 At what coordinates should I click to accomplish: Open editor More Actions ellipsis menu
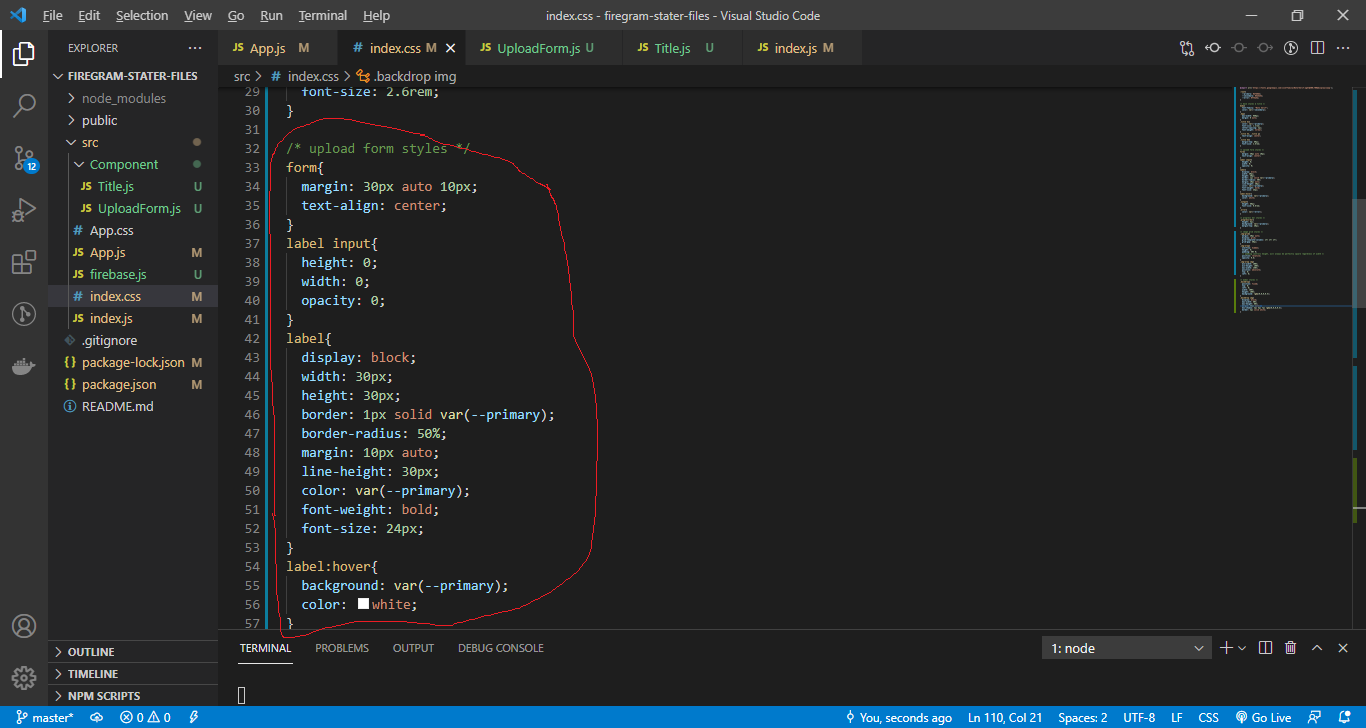[1344, 47]
